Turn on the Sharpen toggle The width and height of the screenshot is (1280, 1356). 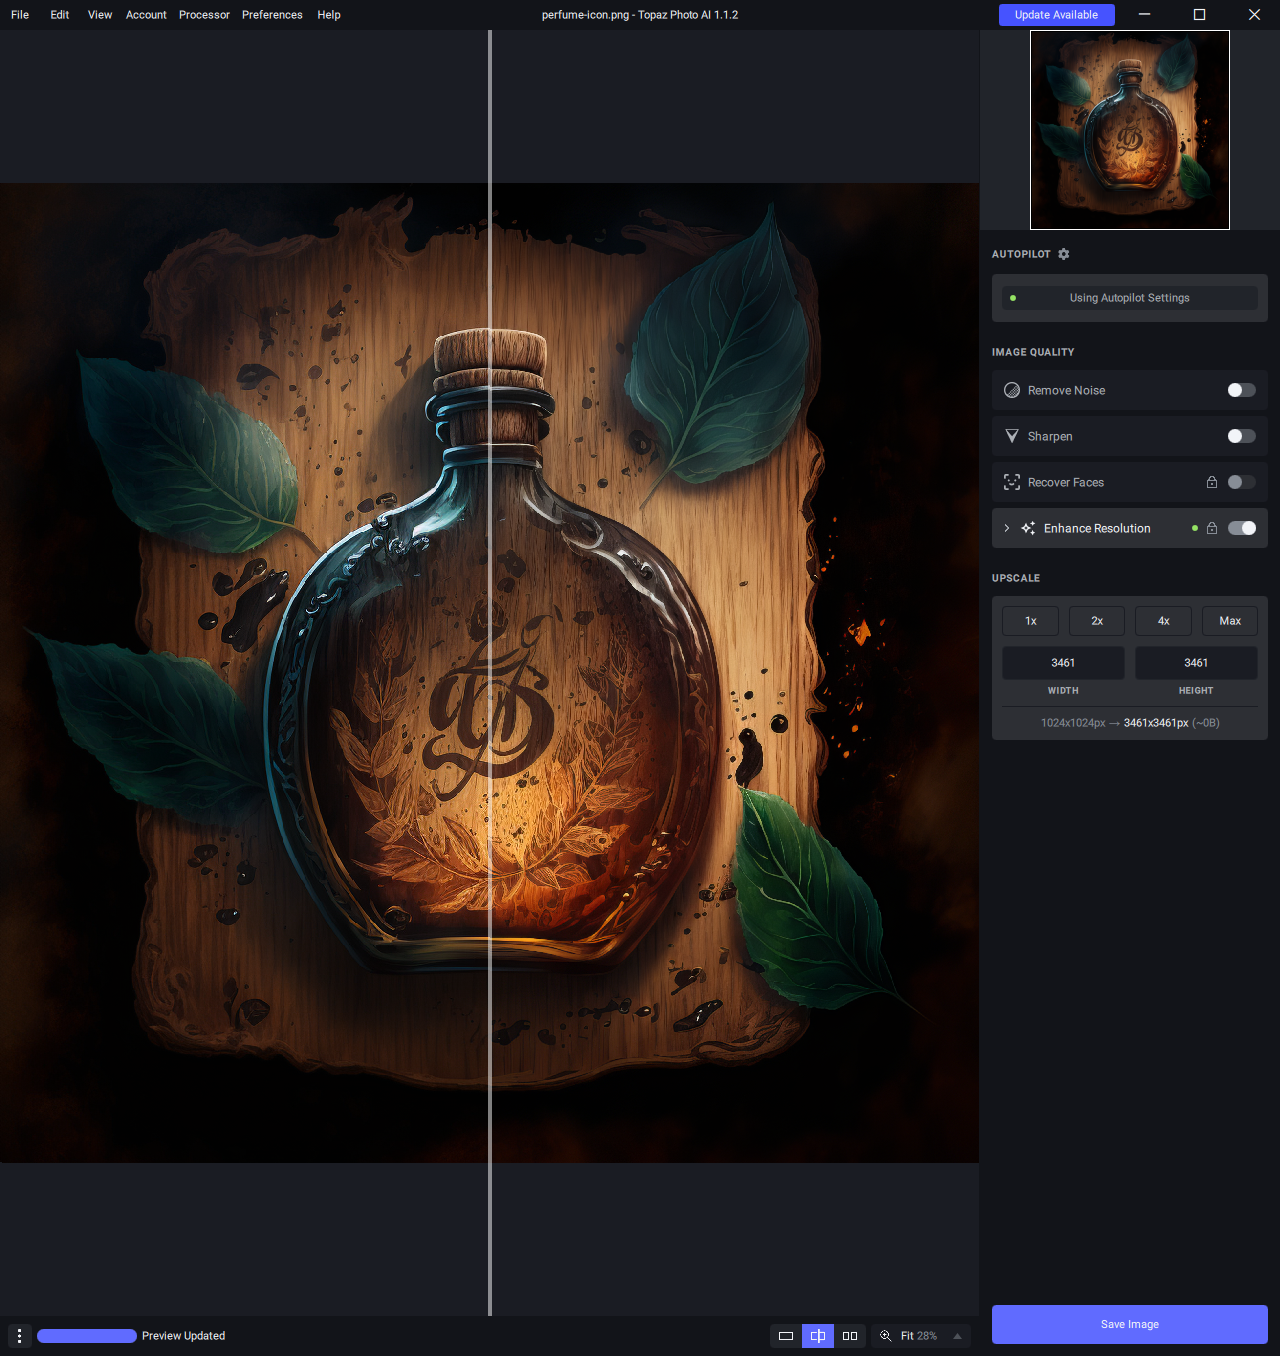point(1241,436)
